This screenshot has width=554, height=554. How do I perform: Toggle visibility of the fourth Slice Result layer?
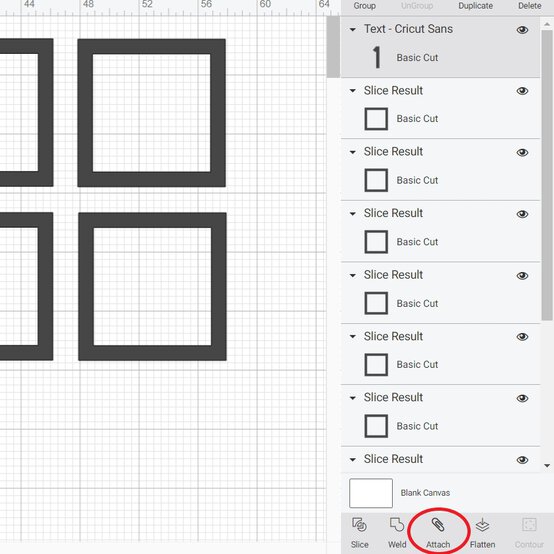522,276
